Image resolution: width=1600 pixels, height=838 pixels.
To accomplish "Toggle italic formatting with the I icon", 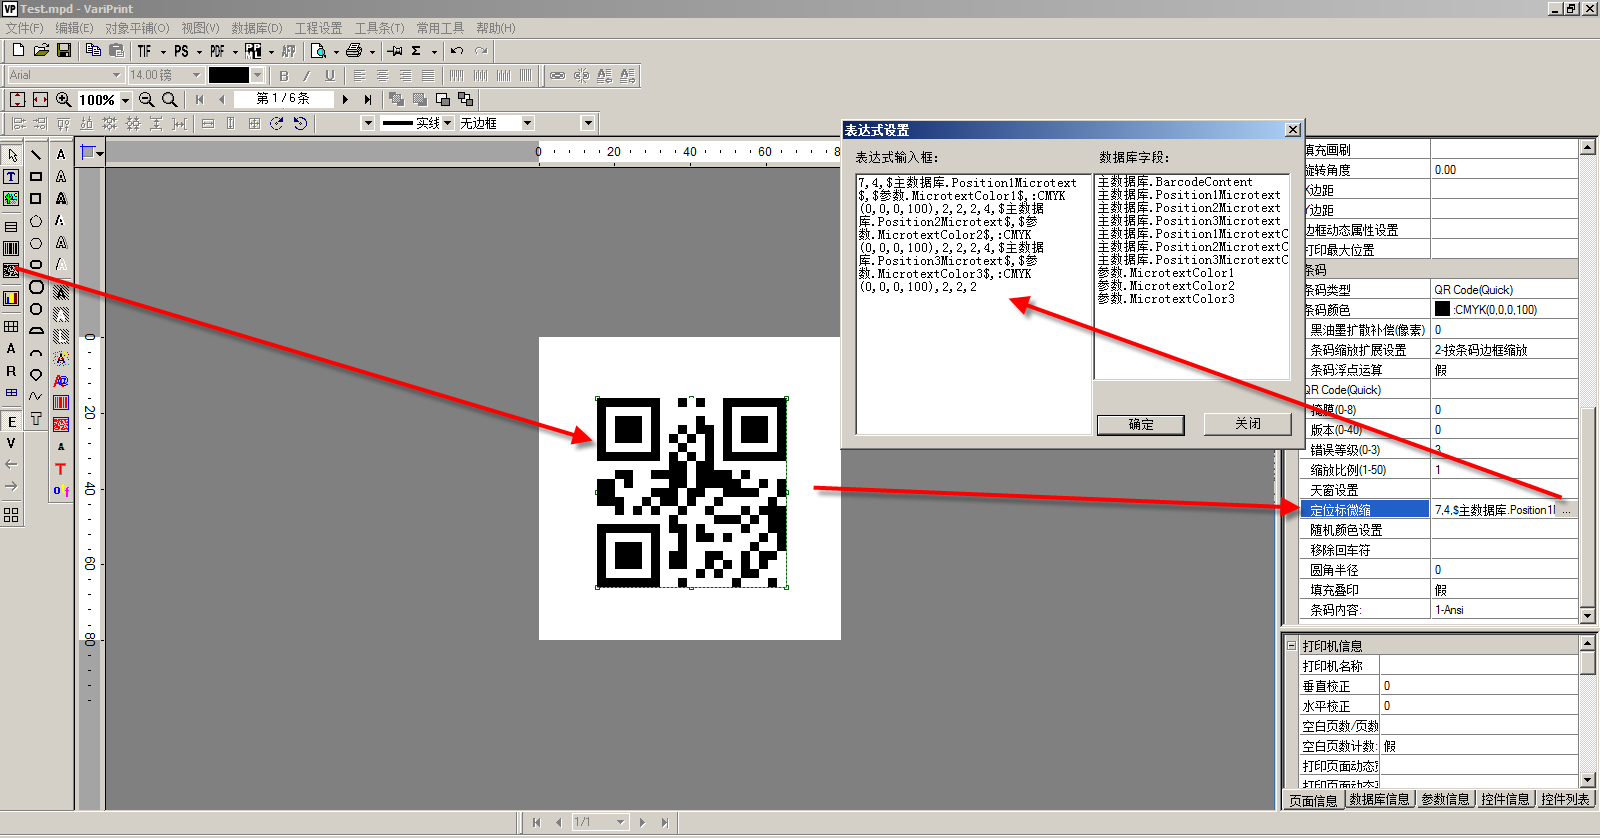I will [307, 75].
